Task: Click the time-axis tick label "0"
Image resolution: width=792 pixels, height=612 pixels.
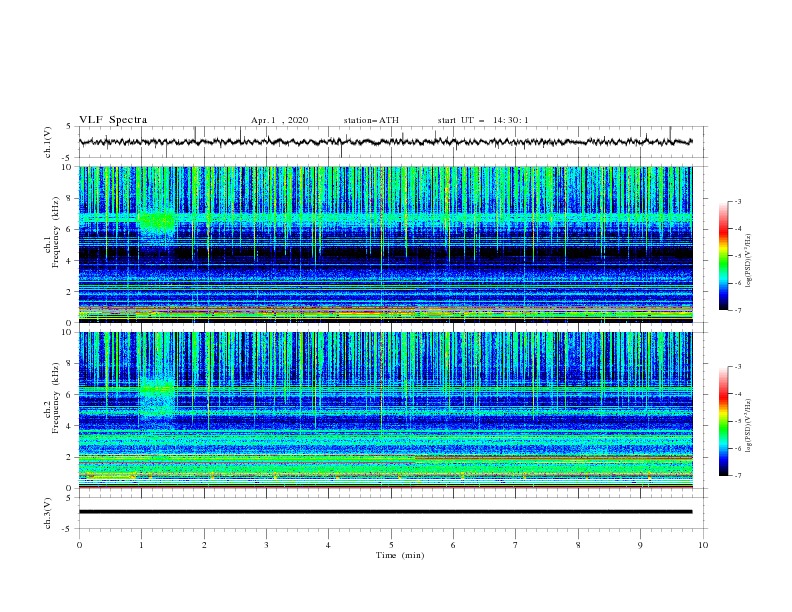Action: [x=79, y=545]
